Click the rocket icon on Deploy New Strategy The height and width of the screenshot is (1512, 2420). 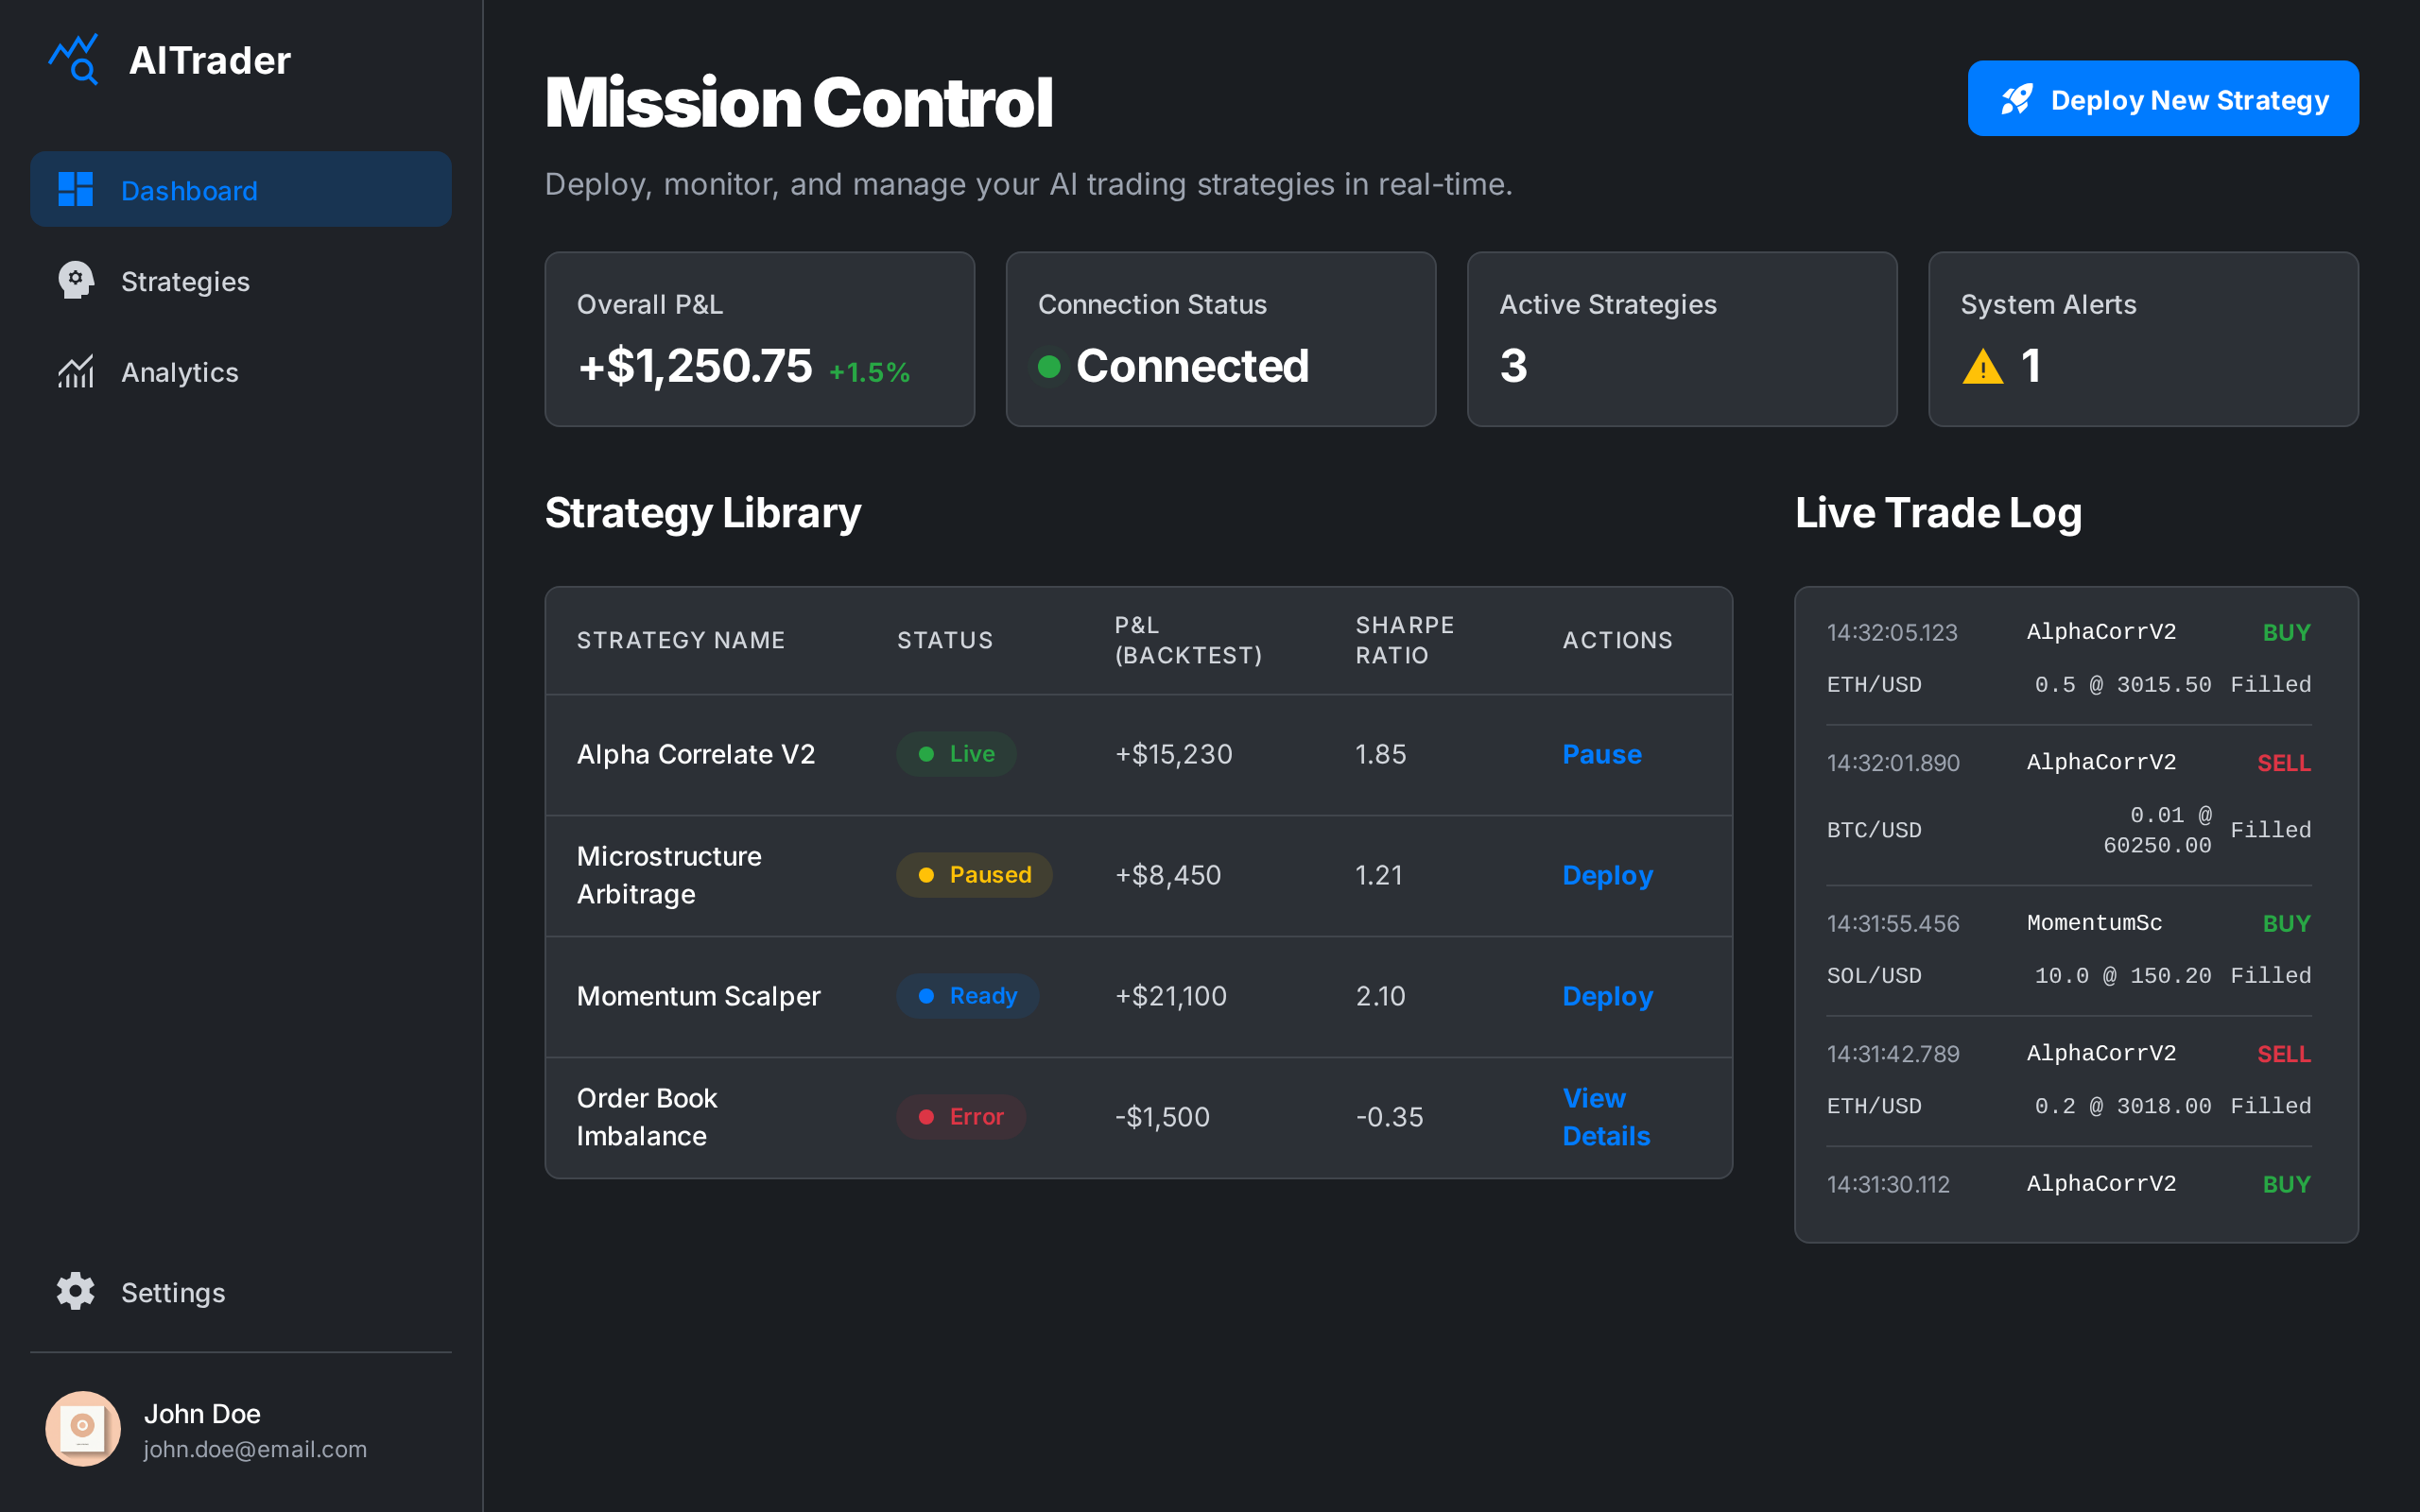tap(2017, 98)
